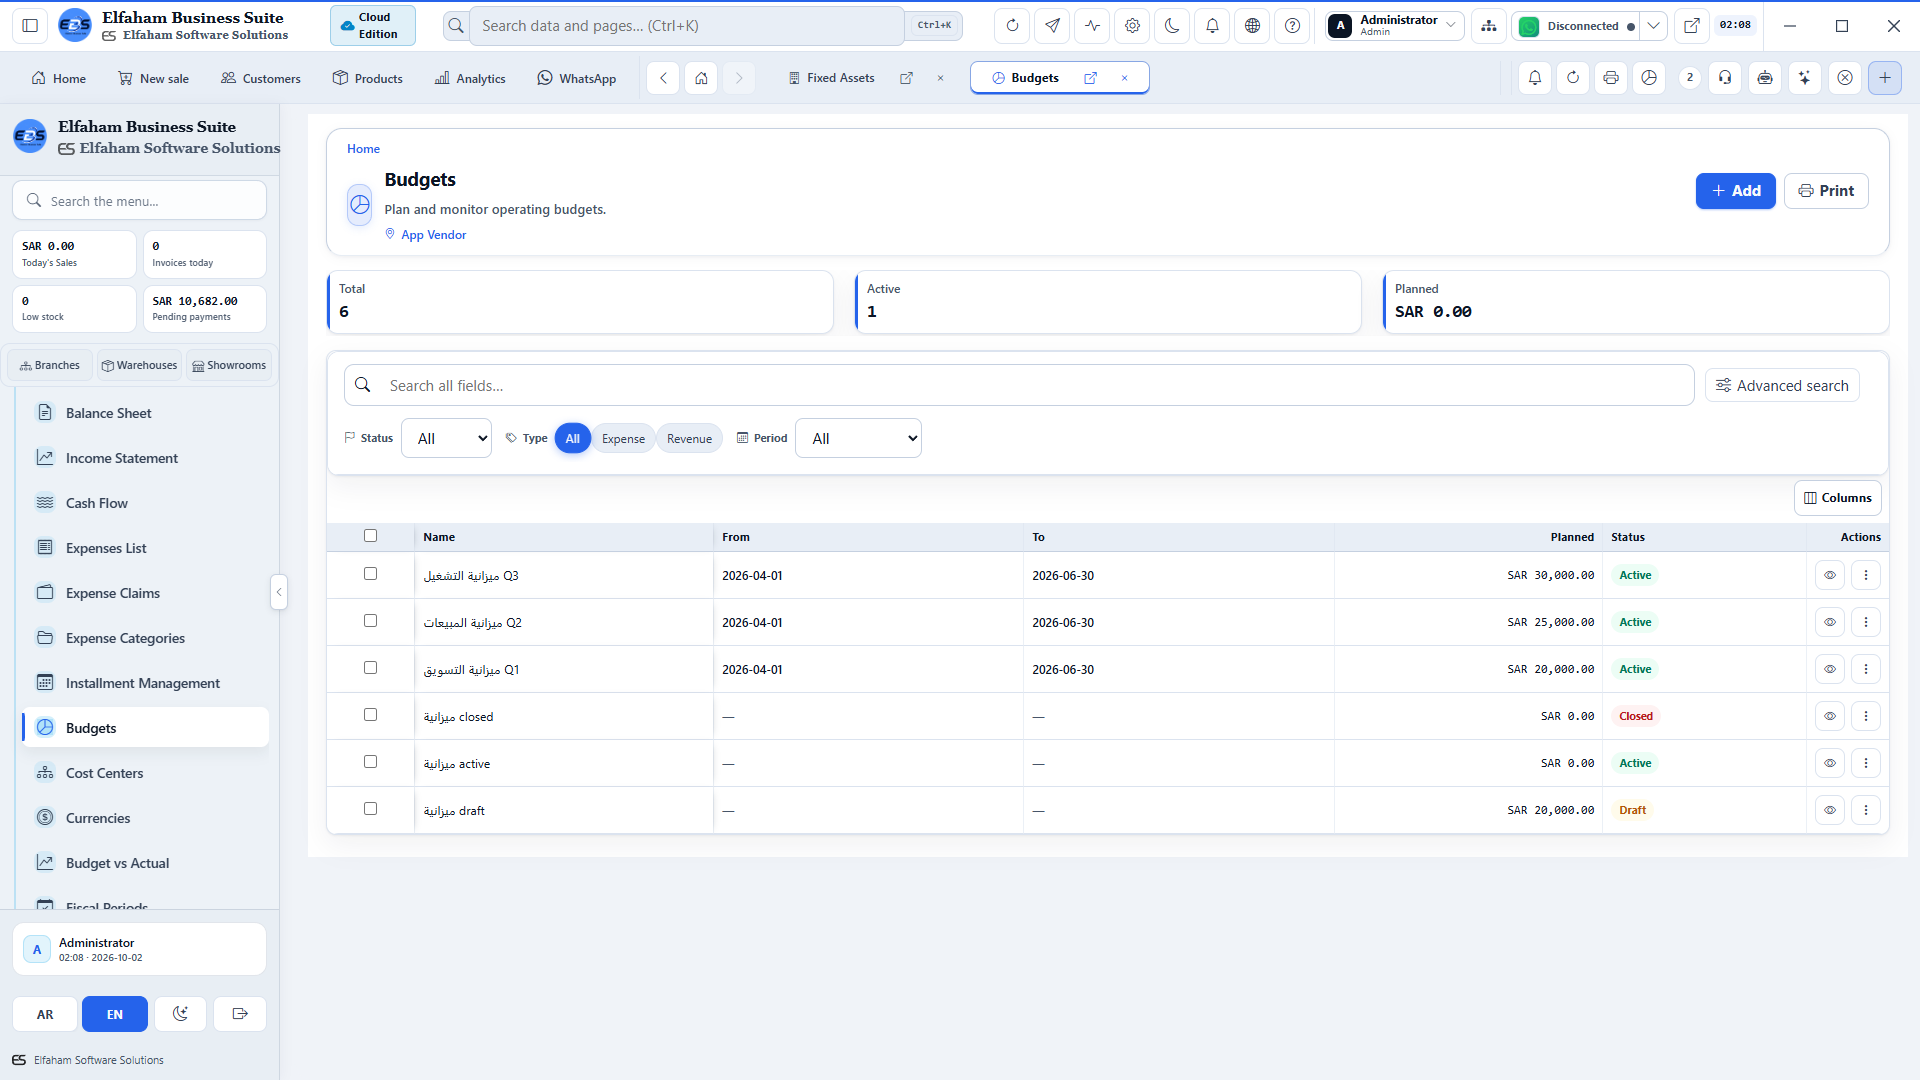The height and width of the screenshot is (1080, 1920).
Task: Switch to the Fixed Assets tab
Action: [x=831, y=78]
